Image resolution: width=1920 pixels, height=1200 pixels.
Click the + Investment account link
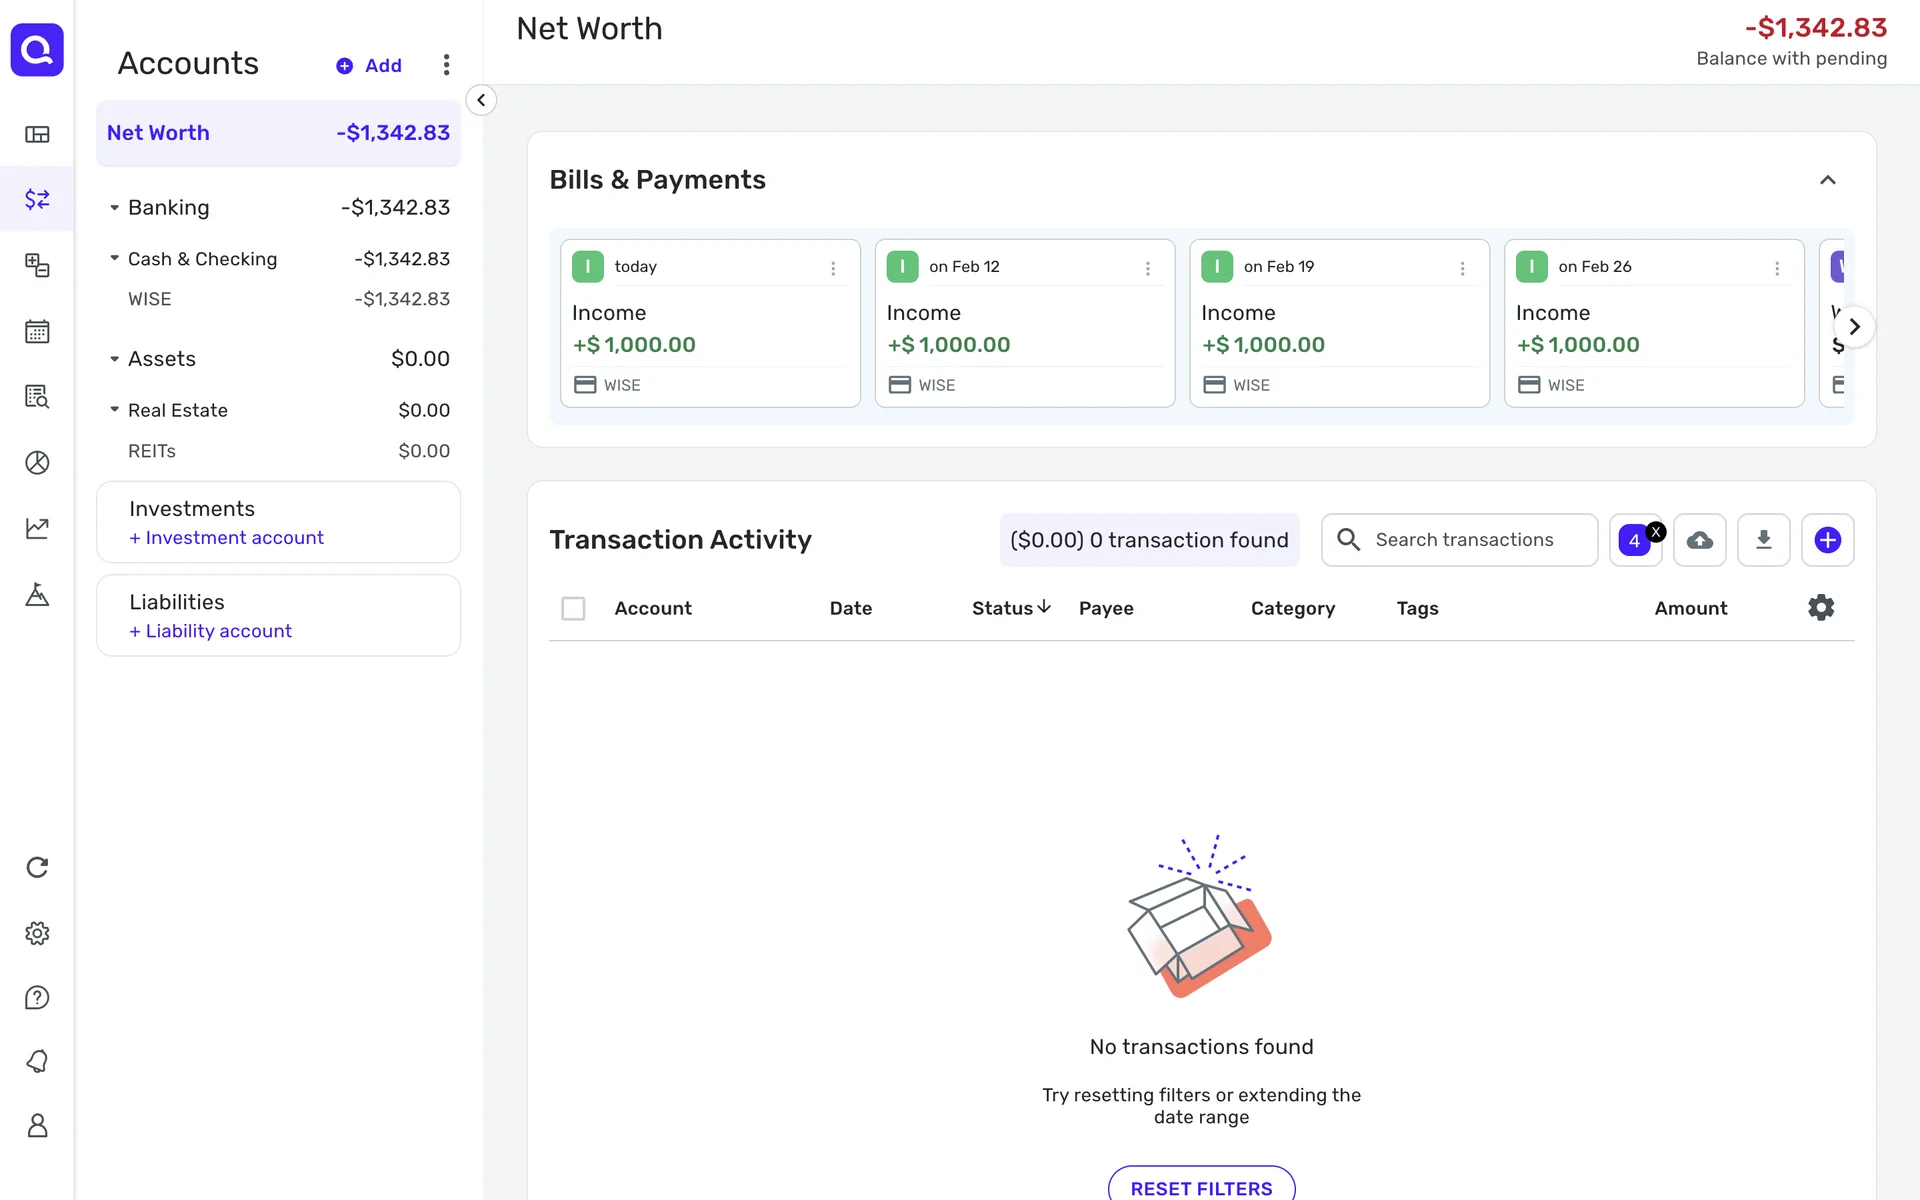click(x=226, y=538)
